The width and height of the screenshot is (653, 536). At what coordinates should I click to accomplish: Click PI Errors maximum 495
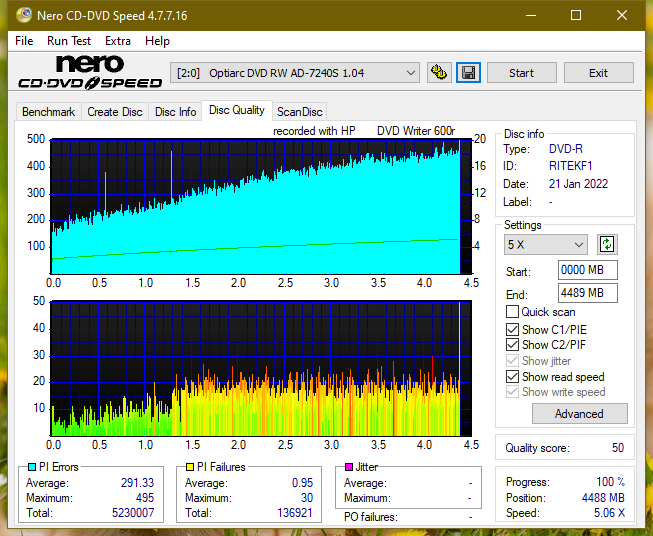[145, 498]
